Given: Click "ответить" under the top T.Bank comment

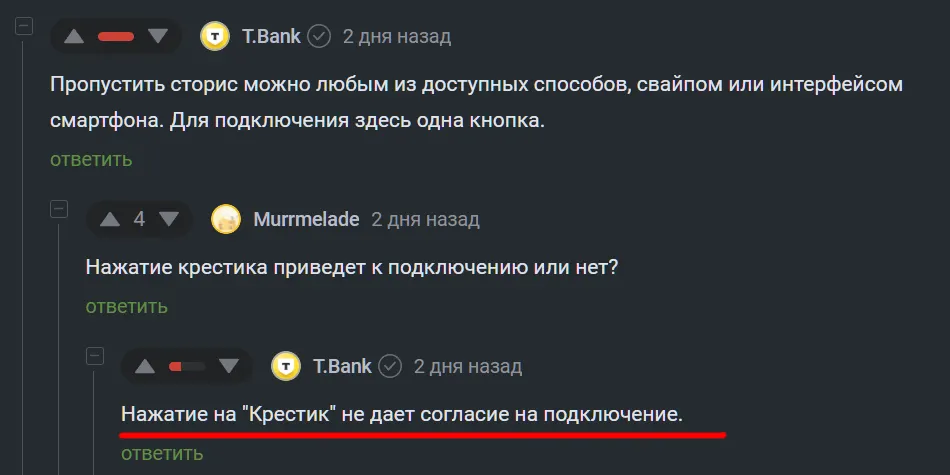Looking at the screenshot, I should (91, 159).
